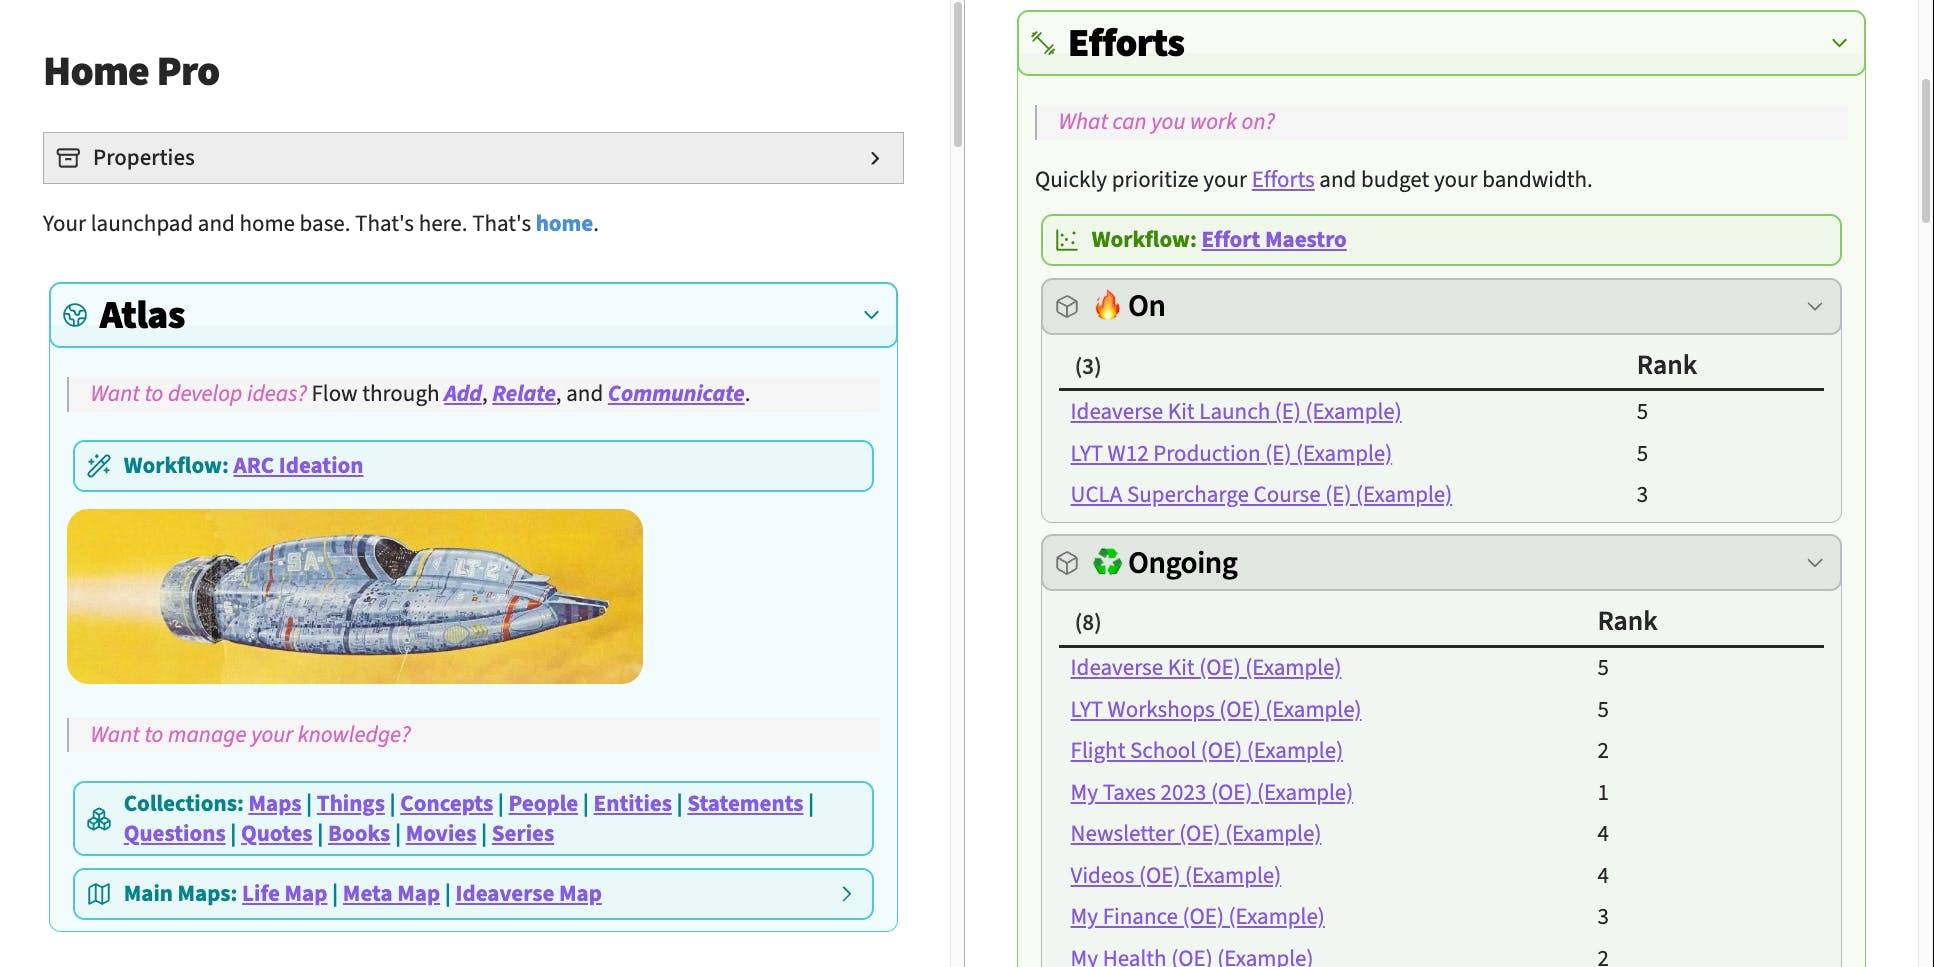Collapse the Efforts section chevron
Screen dimensions: 1934x967
click(1839, 43)
